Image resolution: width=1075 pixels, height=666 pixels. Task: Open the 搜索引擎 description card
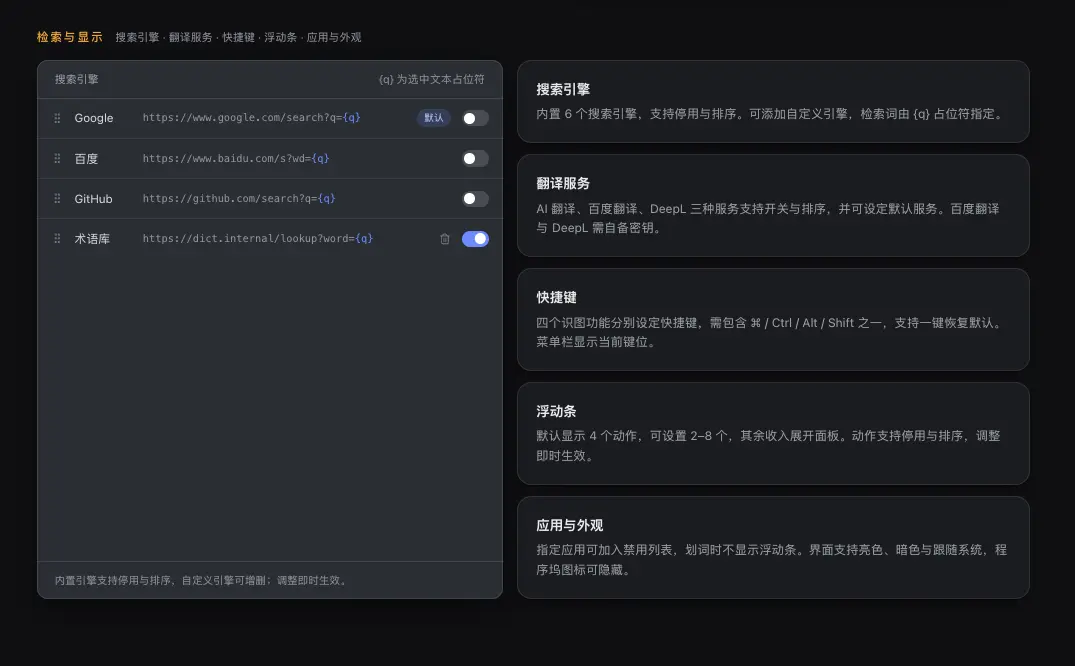[x=773, y=102]
